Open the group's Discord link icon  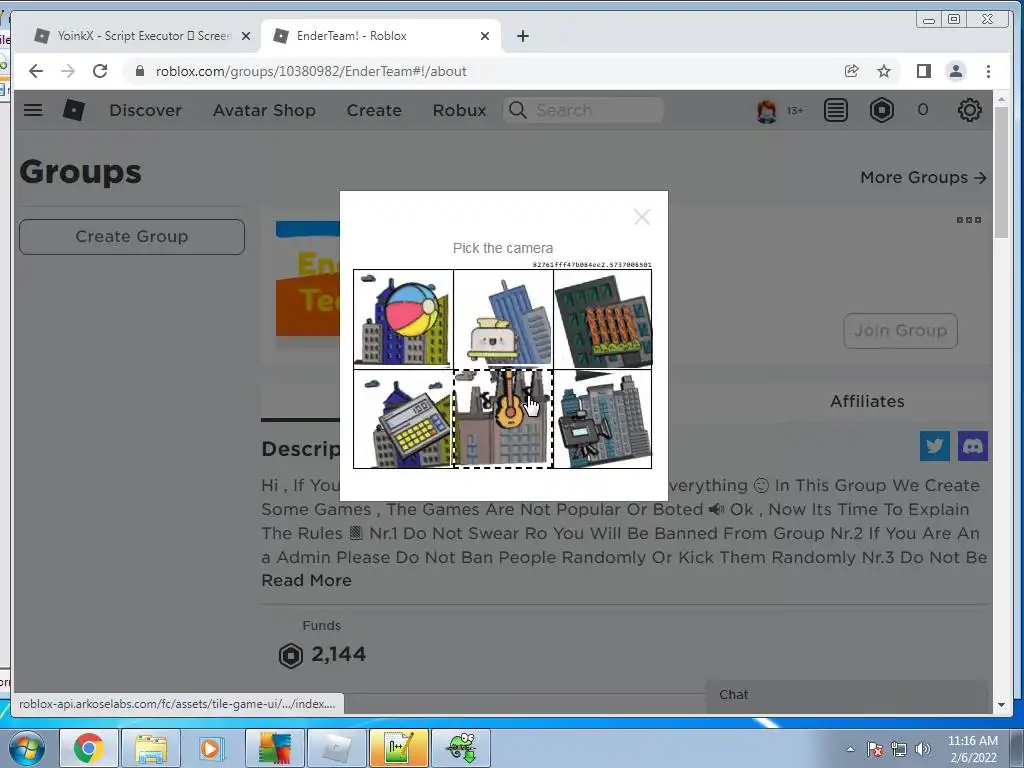(972, 446)
